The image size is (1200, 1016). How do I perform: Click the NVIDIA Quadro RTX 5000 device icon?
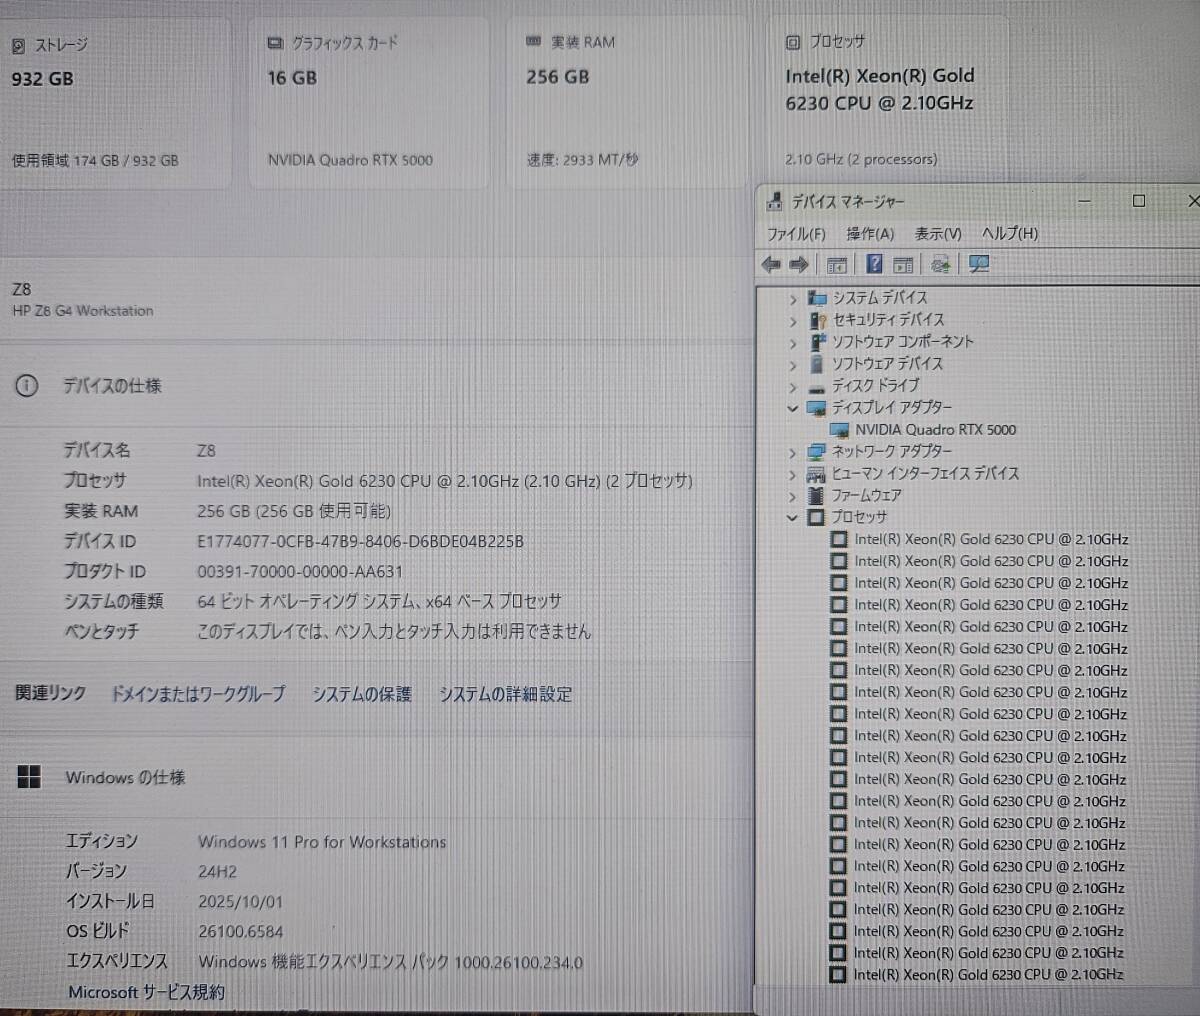point(840,430)
